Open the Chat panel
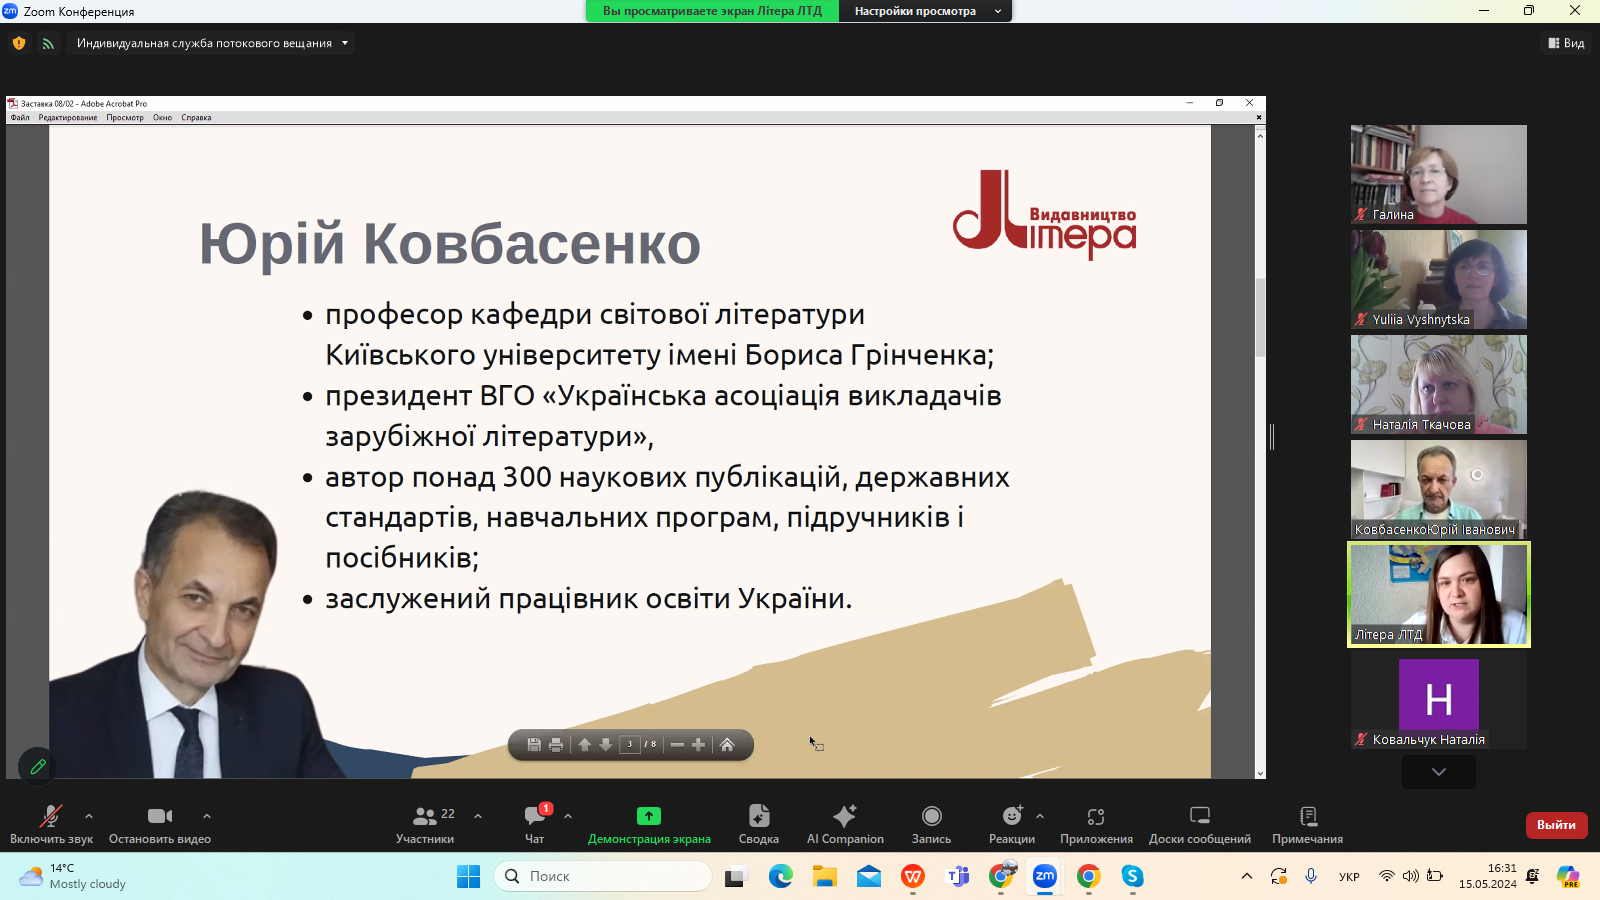Image resolution: width=1600 pixels, height=900 pixels. pyautogui.click(x=535, y=824)
